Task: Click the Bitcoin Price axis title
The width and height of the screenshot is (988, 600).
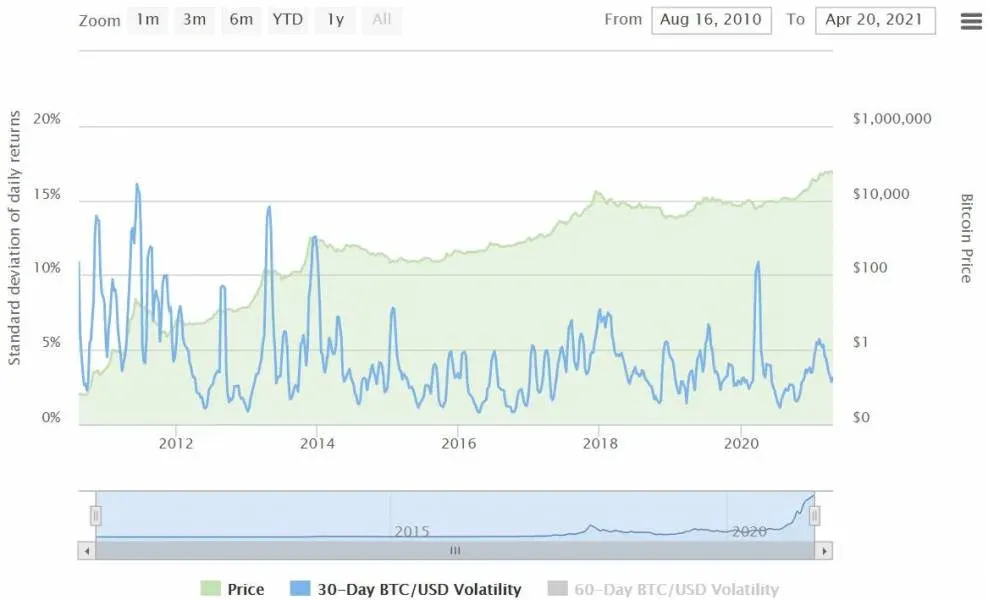Action: 966,238
